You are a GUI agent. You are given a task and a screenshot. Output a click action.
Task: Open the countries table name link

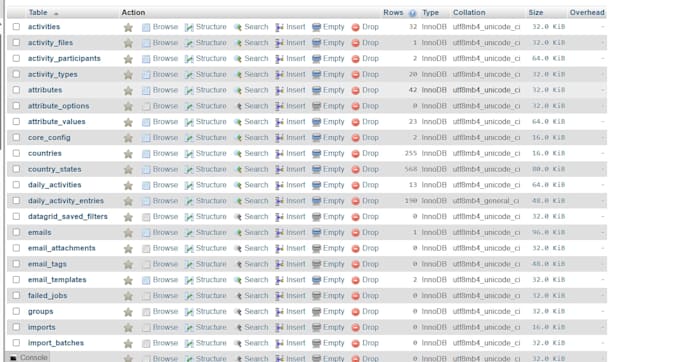[x=45, y=153]
